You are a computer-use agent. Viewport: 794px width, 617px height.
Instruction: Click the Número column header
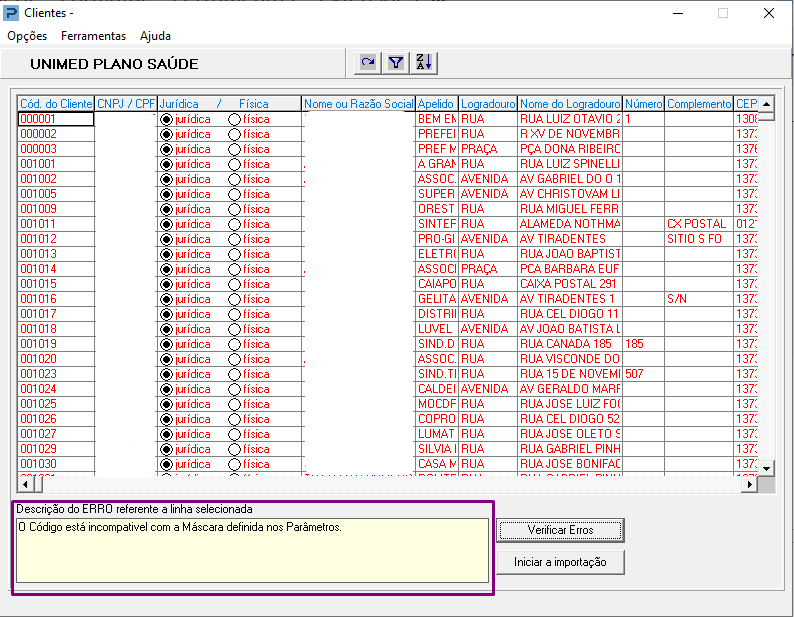644,104
